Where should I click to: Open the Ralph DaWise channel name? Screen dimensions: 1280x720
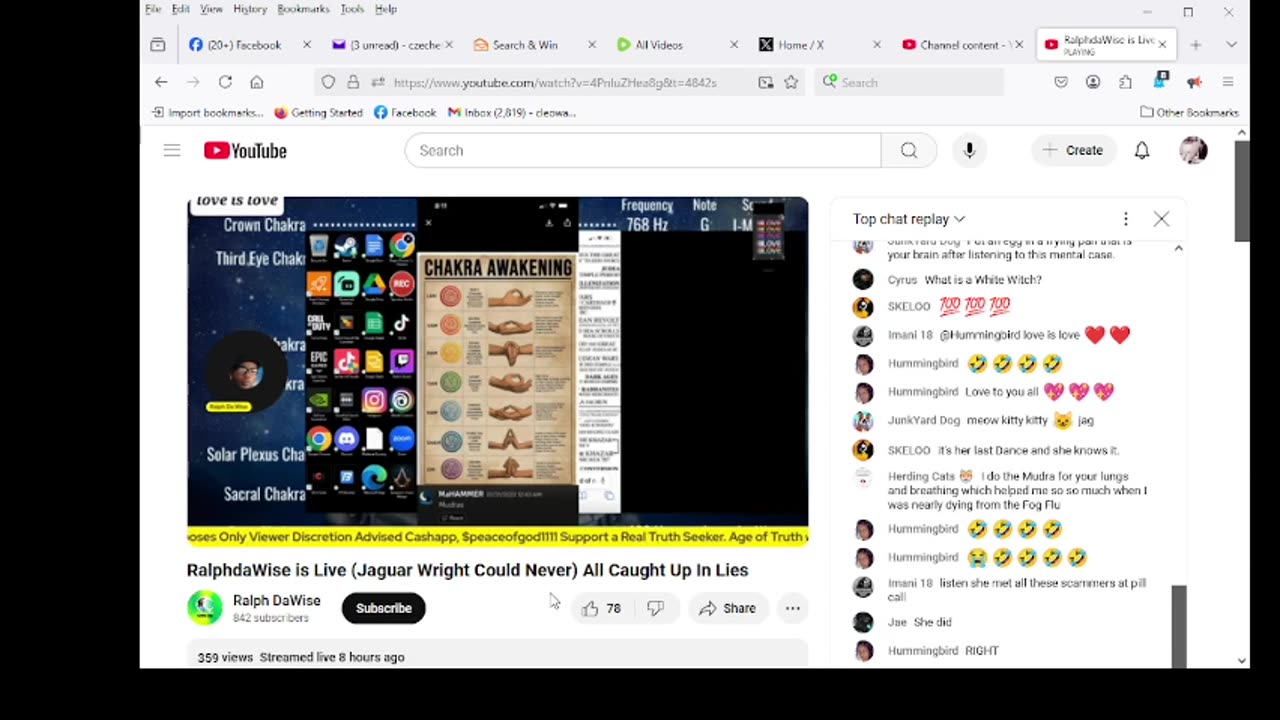[x=277, y=601]
